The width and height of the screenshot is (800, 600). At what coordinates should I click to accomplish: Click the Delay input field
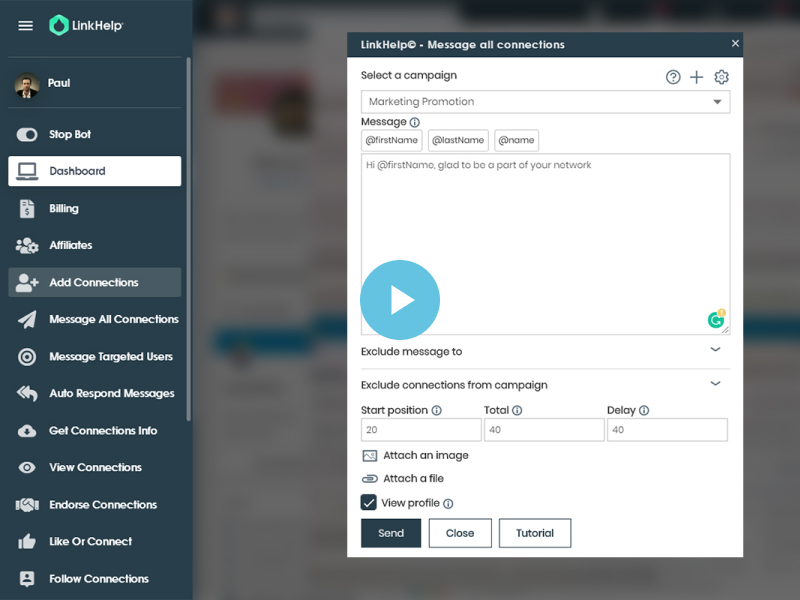click(x=667, y=430)
